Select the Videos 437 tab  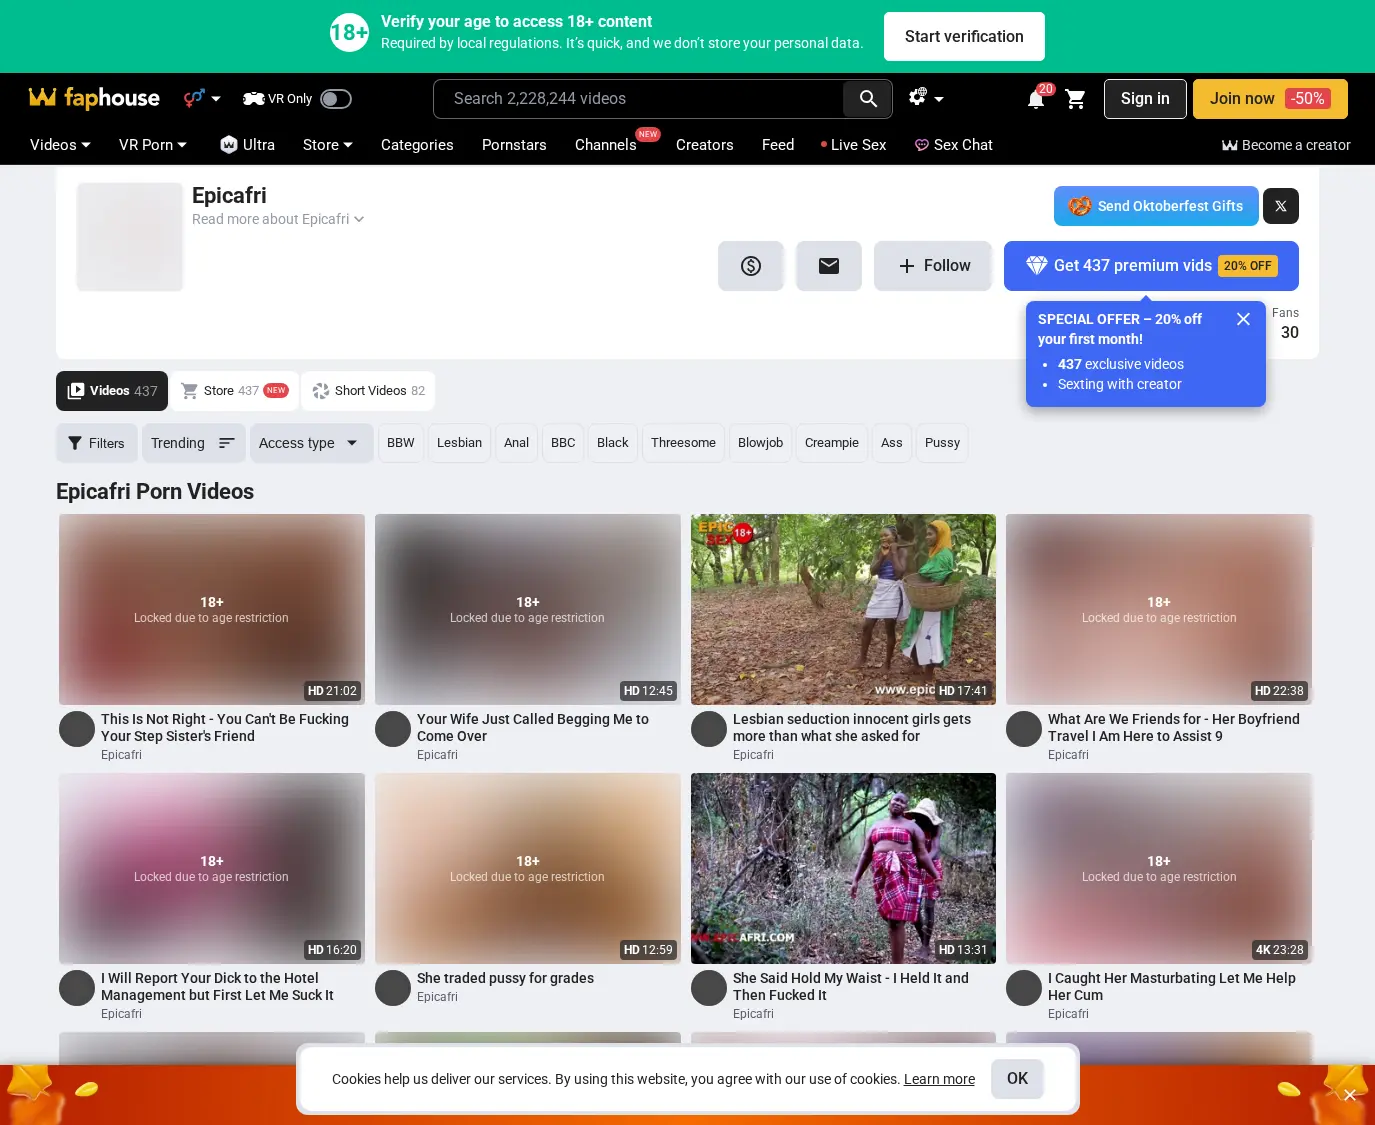click(112, 391)
